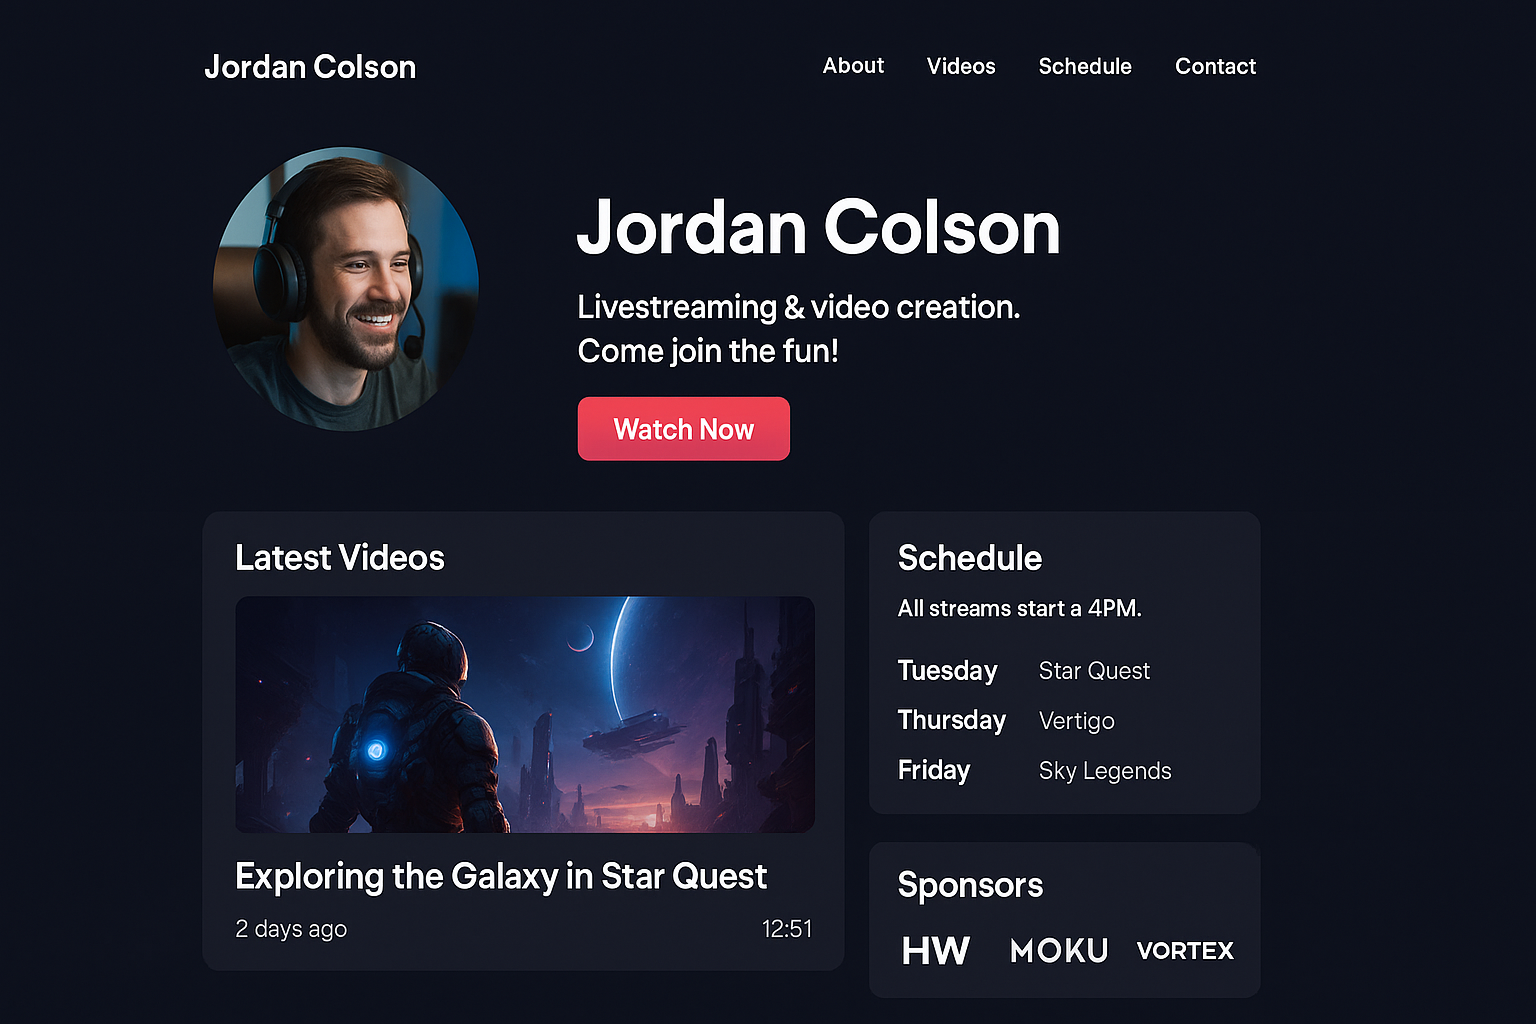1536x1024 pixels.
Task: Open the Schedule nav link
Action: [x=1085, y=66]
